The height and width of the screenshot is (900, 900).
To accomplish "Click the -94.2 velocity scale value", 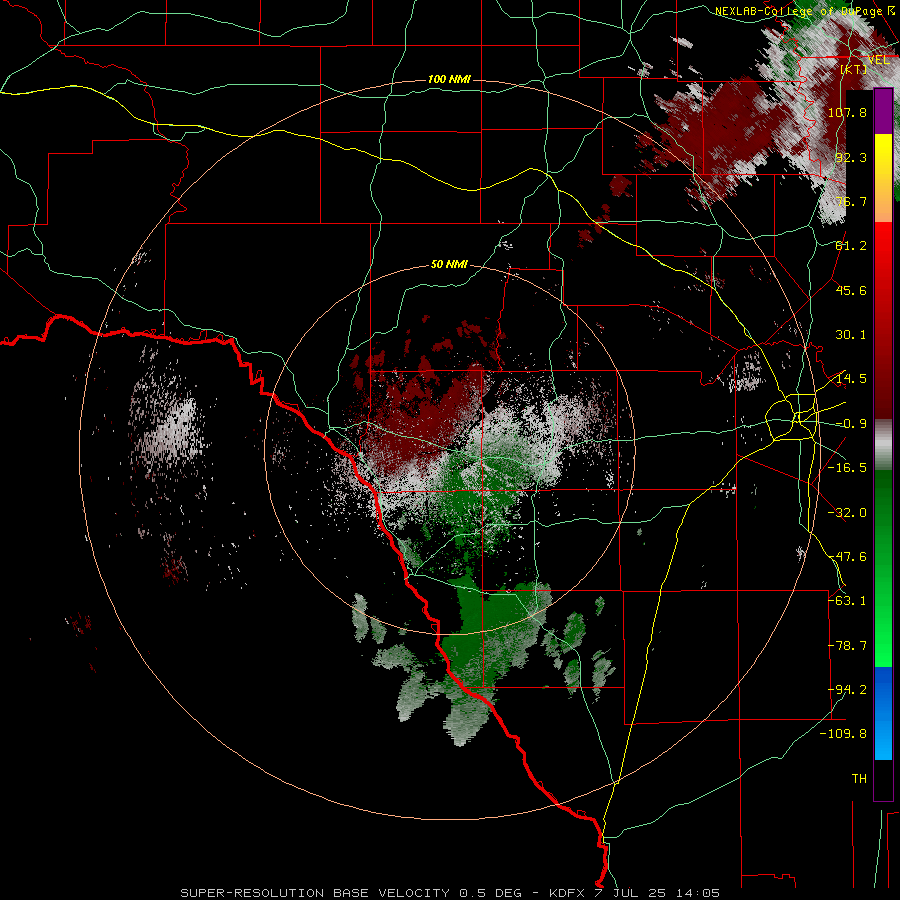I will [847, 690].
